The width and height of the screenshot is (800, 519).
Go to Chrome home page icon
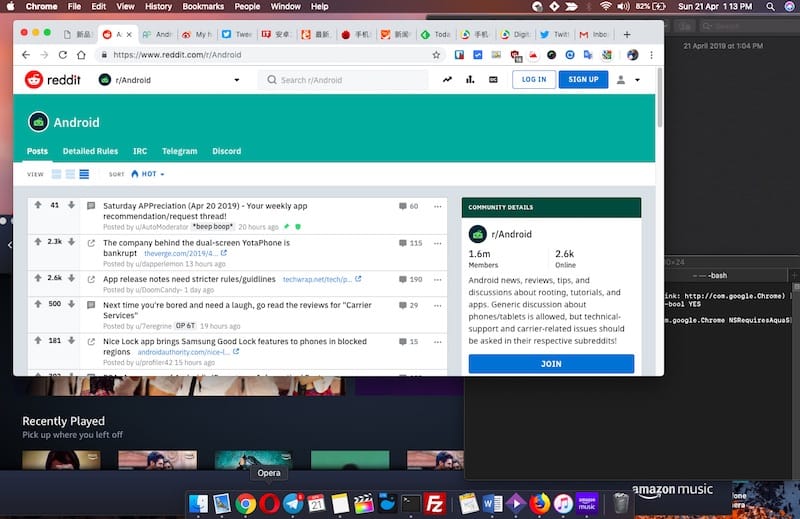tap(81, 55)
